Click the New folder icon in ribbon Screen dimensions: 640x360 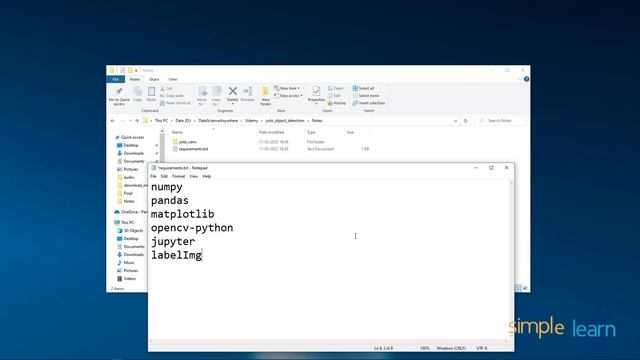(x=265, y=91)
